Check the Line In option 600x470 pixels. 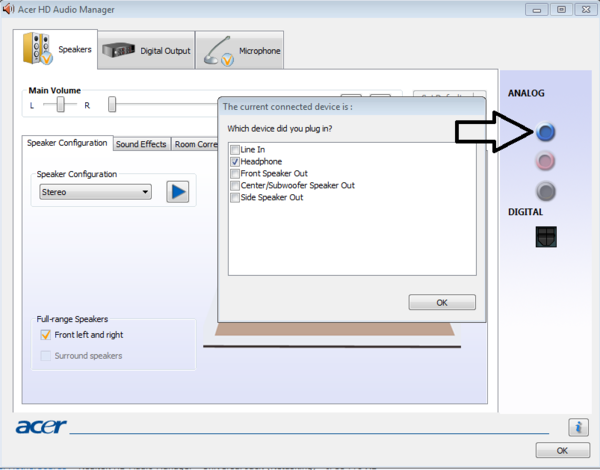click(x=235, y=150)
